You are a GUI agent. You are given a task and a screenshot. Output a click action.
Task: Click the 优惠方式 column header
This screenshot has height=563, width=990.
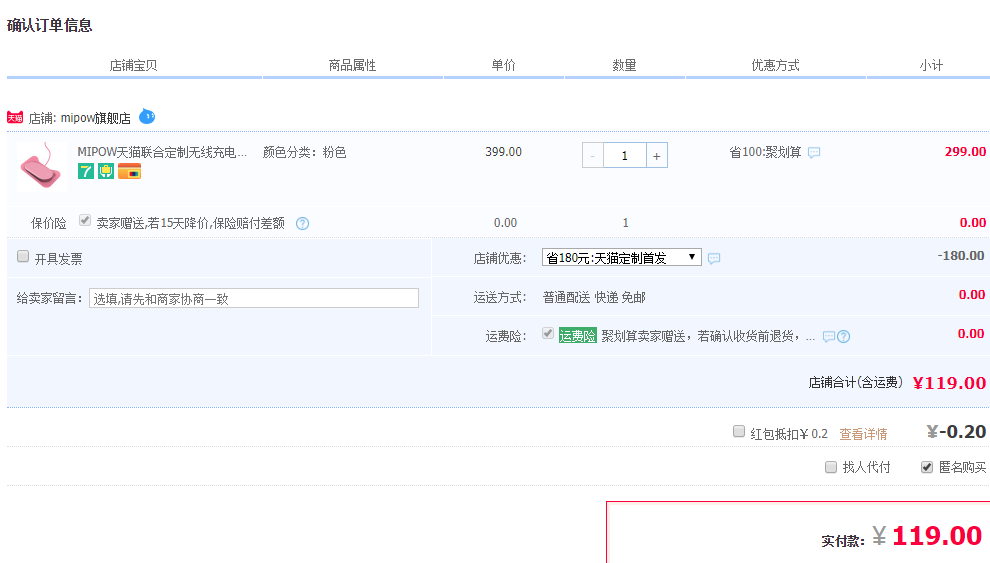coord(775,66)
